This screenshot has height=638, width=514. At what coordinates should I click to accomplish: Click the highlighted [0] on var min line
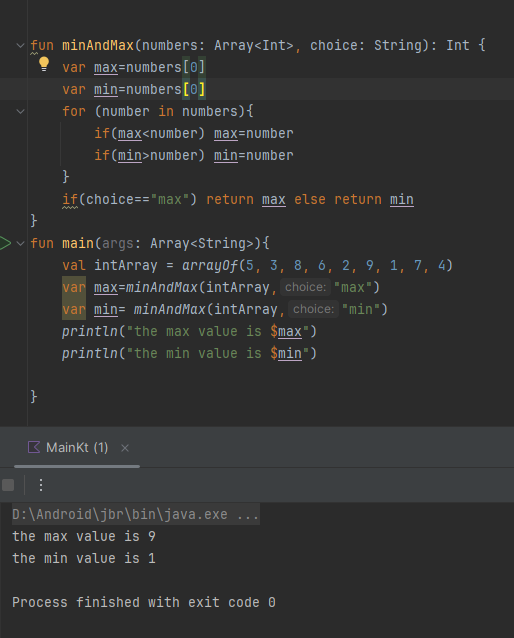click(194, 90)
